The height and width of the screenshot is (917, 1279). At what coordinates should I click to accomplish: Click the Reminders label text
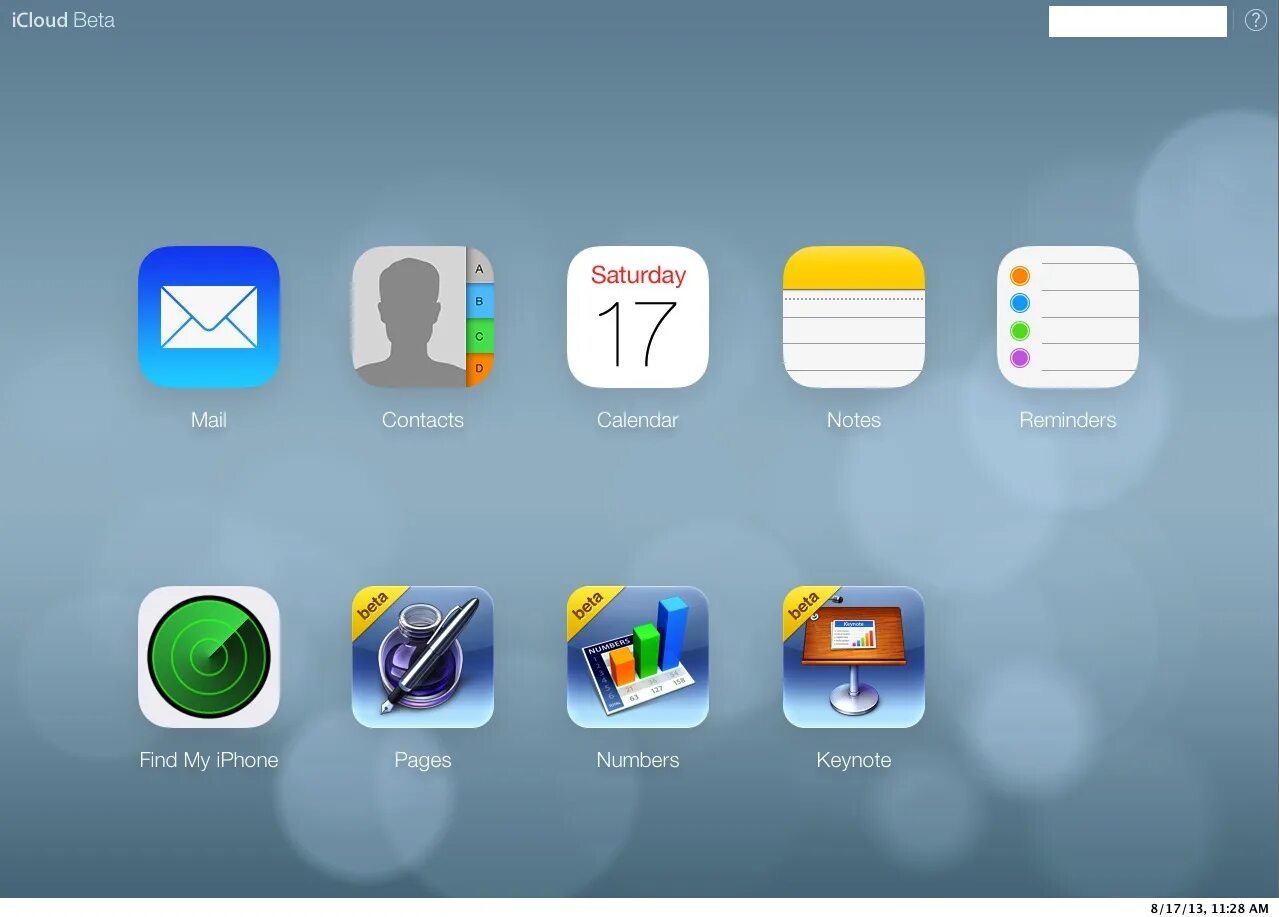pos(1068,420)
